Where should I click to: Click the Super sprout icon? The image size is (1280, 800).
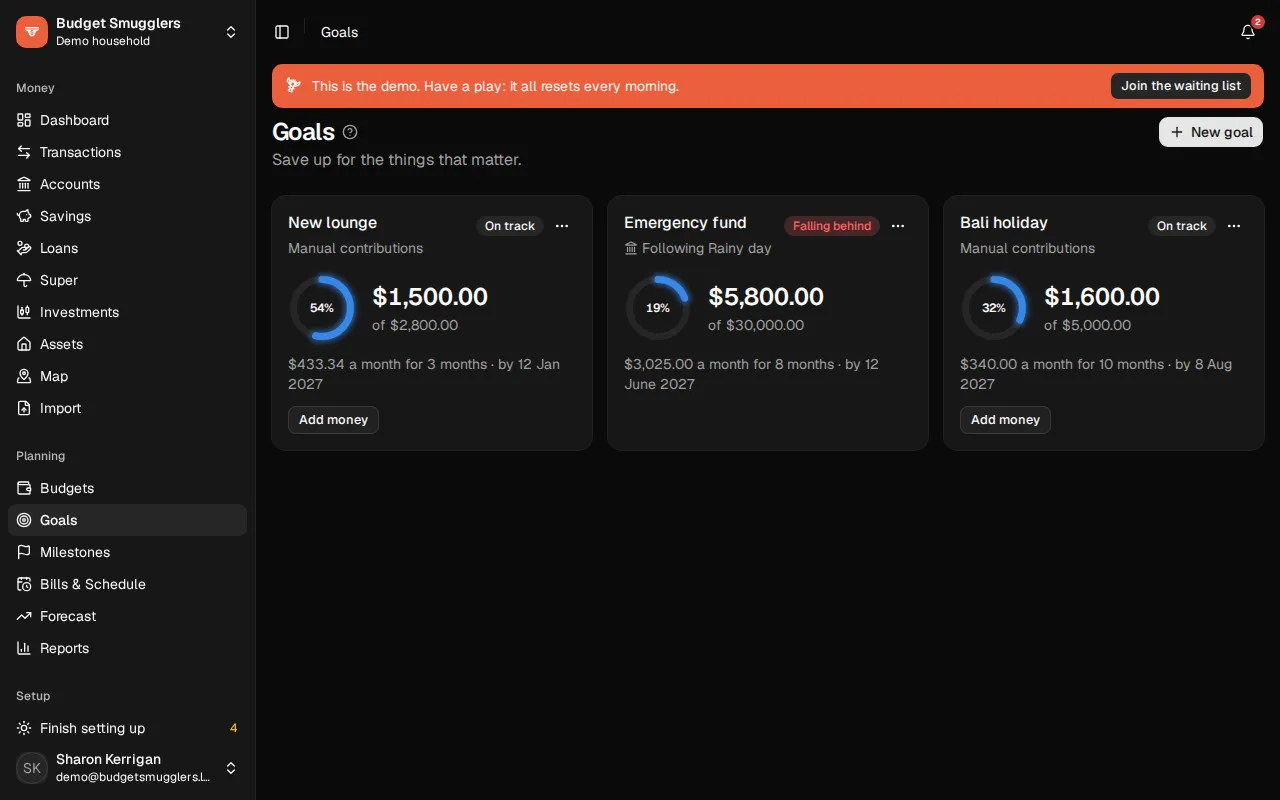click(x=24, y=280)
